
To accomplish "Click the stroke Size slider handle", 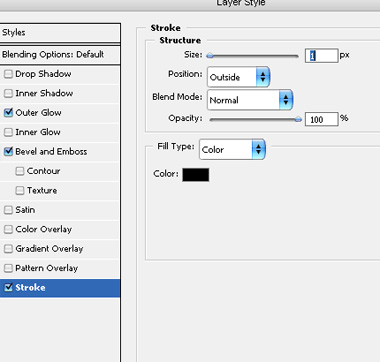I will [x=210, y=56].
